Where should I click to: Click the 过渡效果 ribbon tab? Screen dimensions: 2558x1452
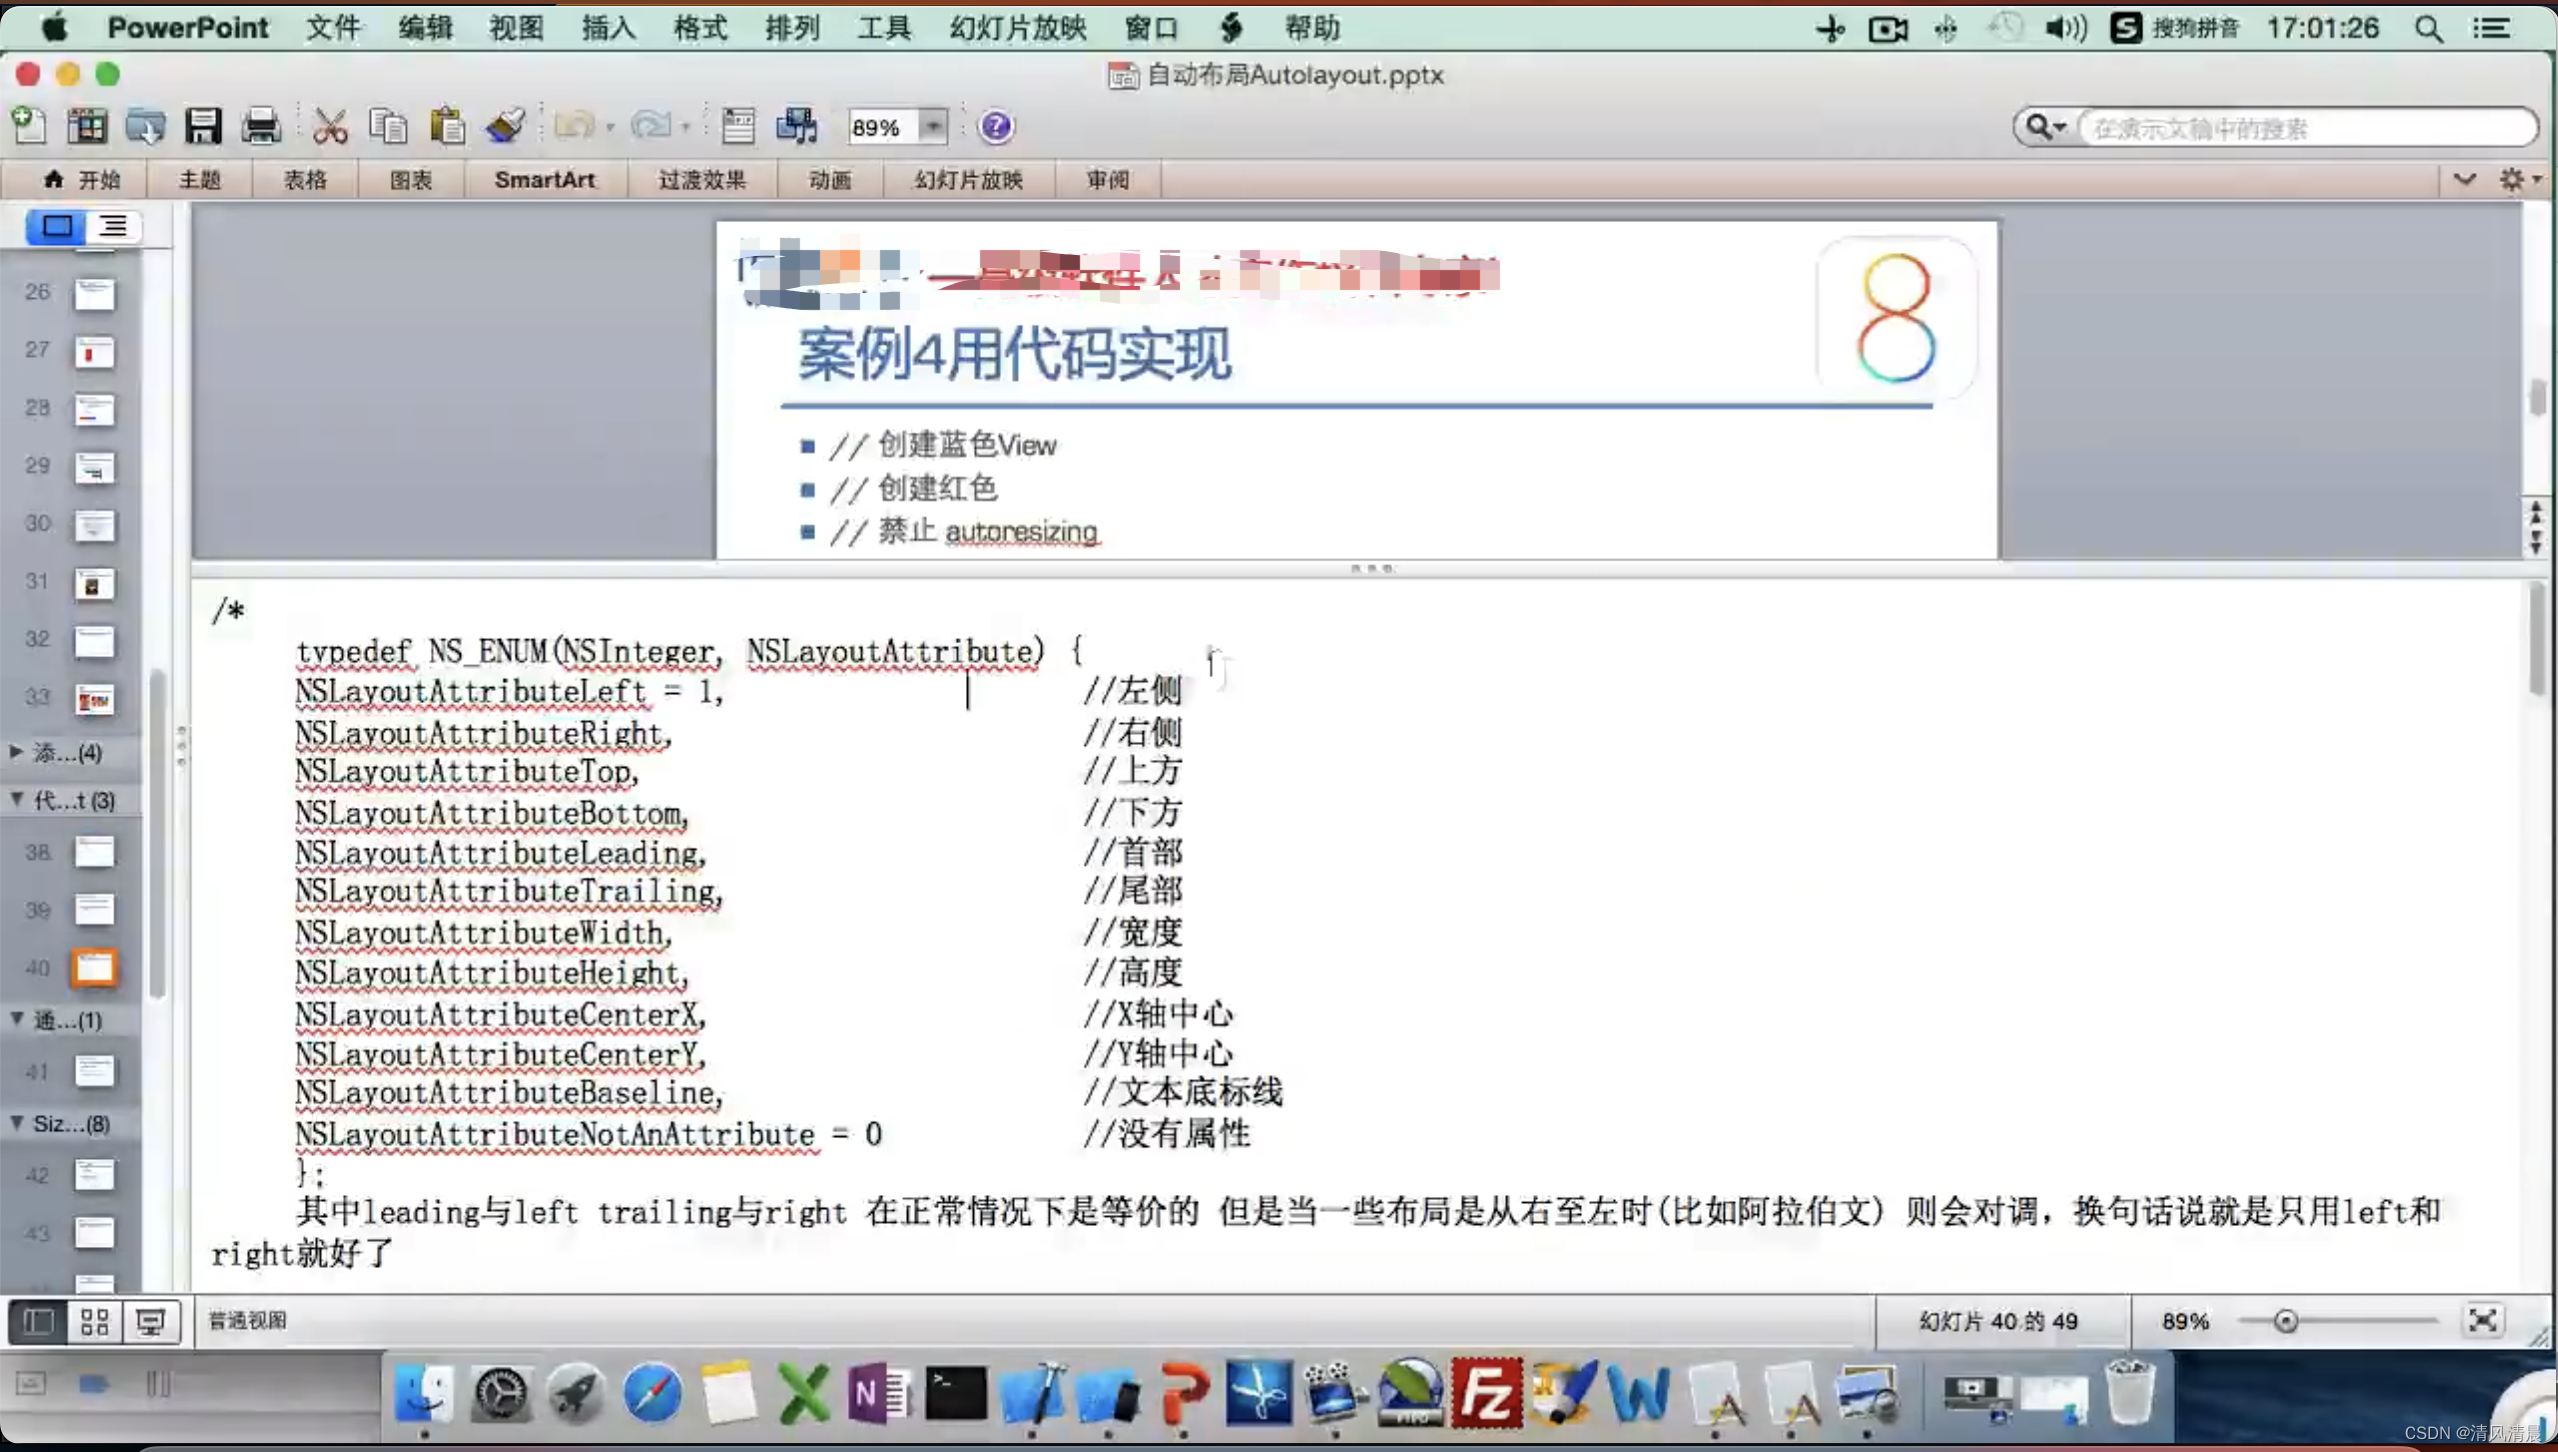(x=702, y=180)
